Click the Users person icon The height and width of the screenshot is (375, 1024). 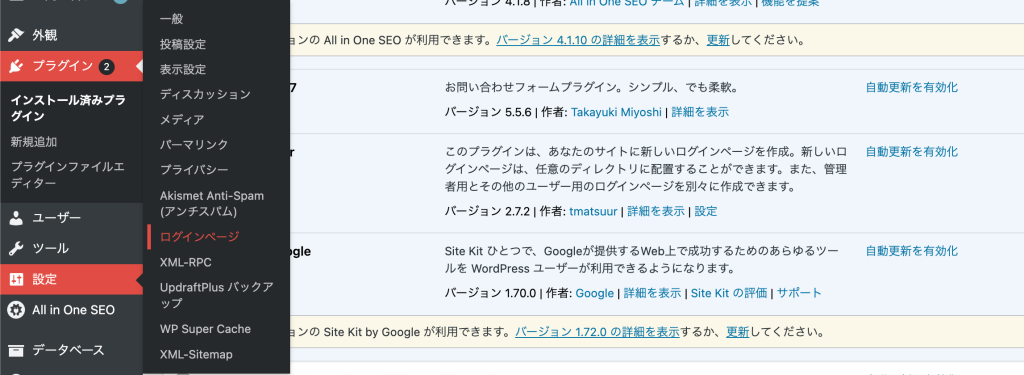click(16, 218)
